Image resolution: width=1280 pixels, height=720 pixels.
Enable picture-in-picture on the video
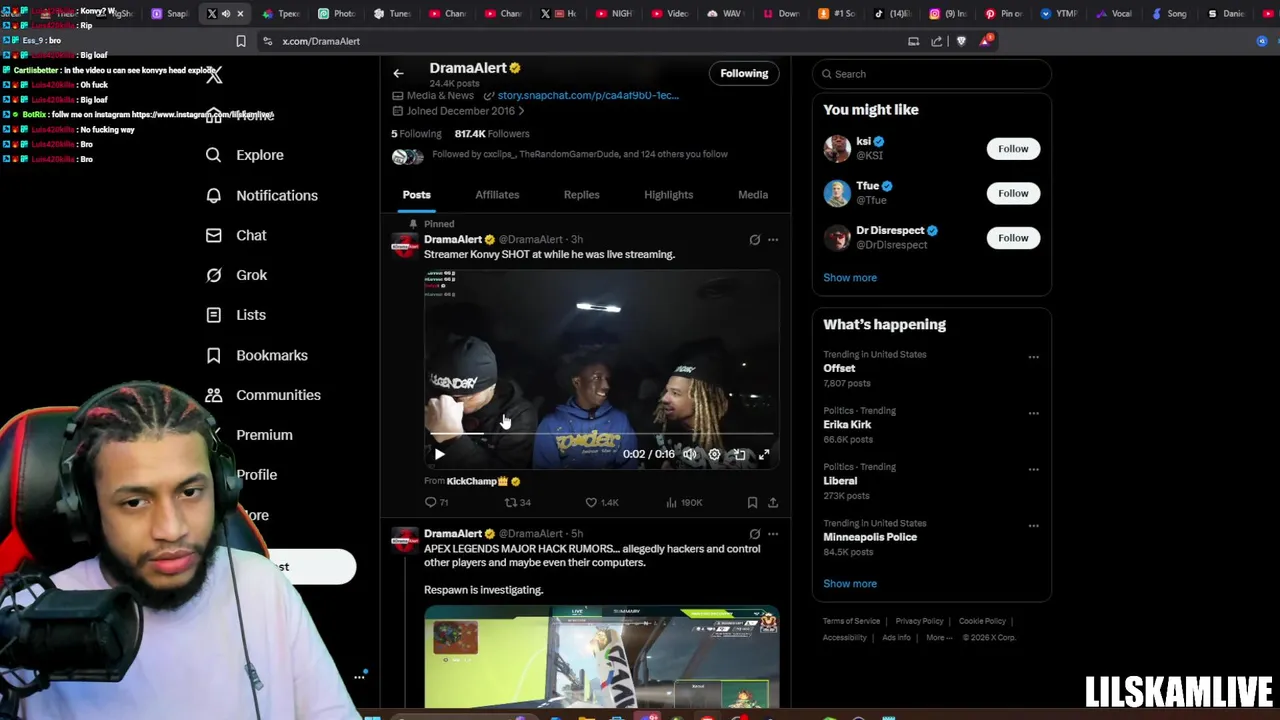[x=739, y=454]
